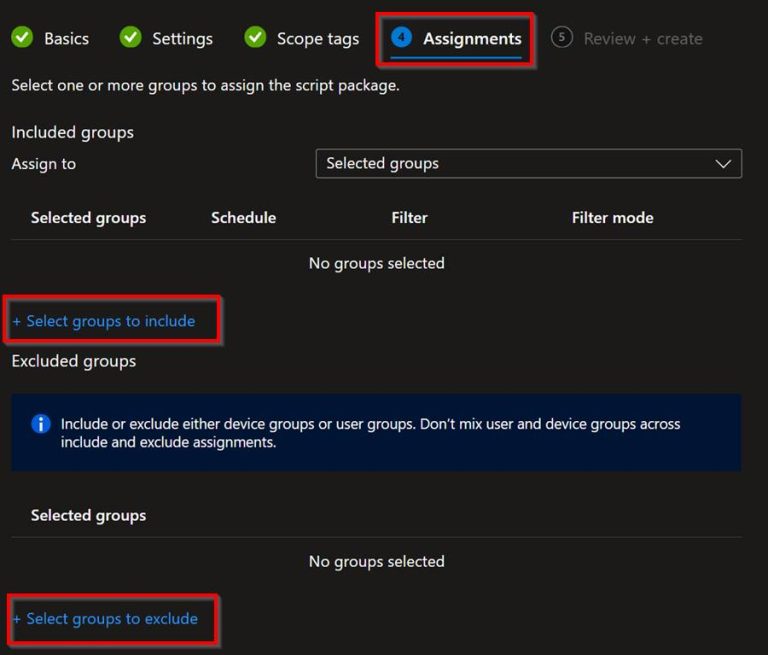Viewport: 768px width, 655px height.
Task: Click Select groups to include link
Action: (104, 321)
